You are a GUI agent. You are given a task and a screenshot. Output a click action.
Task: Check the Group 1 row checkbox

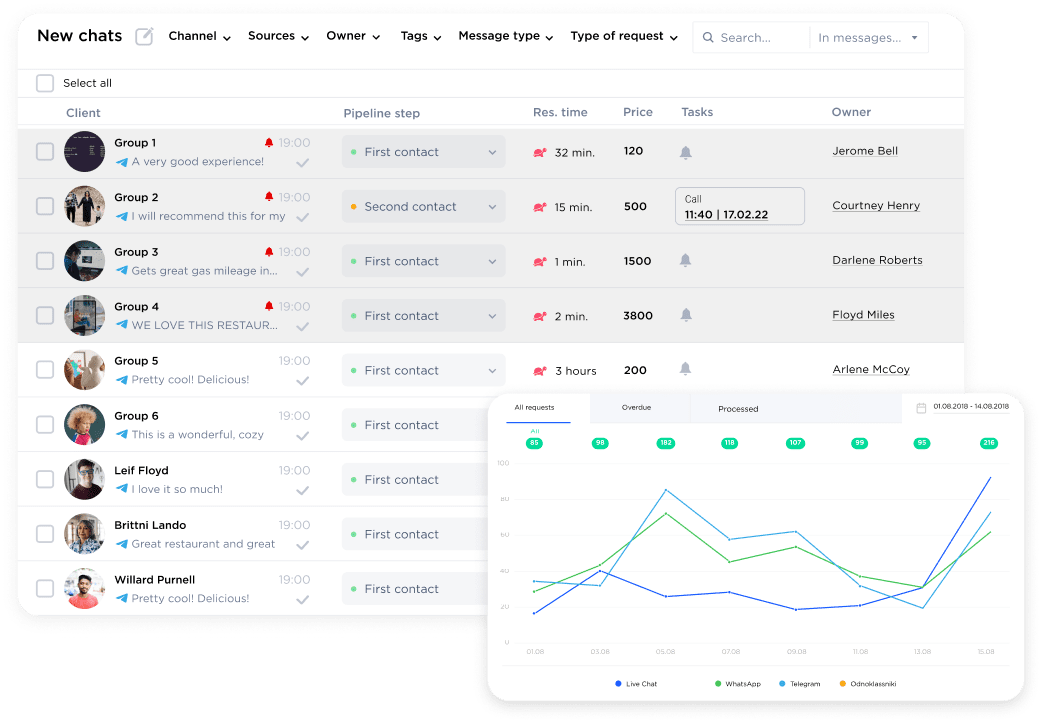[45, 151]
